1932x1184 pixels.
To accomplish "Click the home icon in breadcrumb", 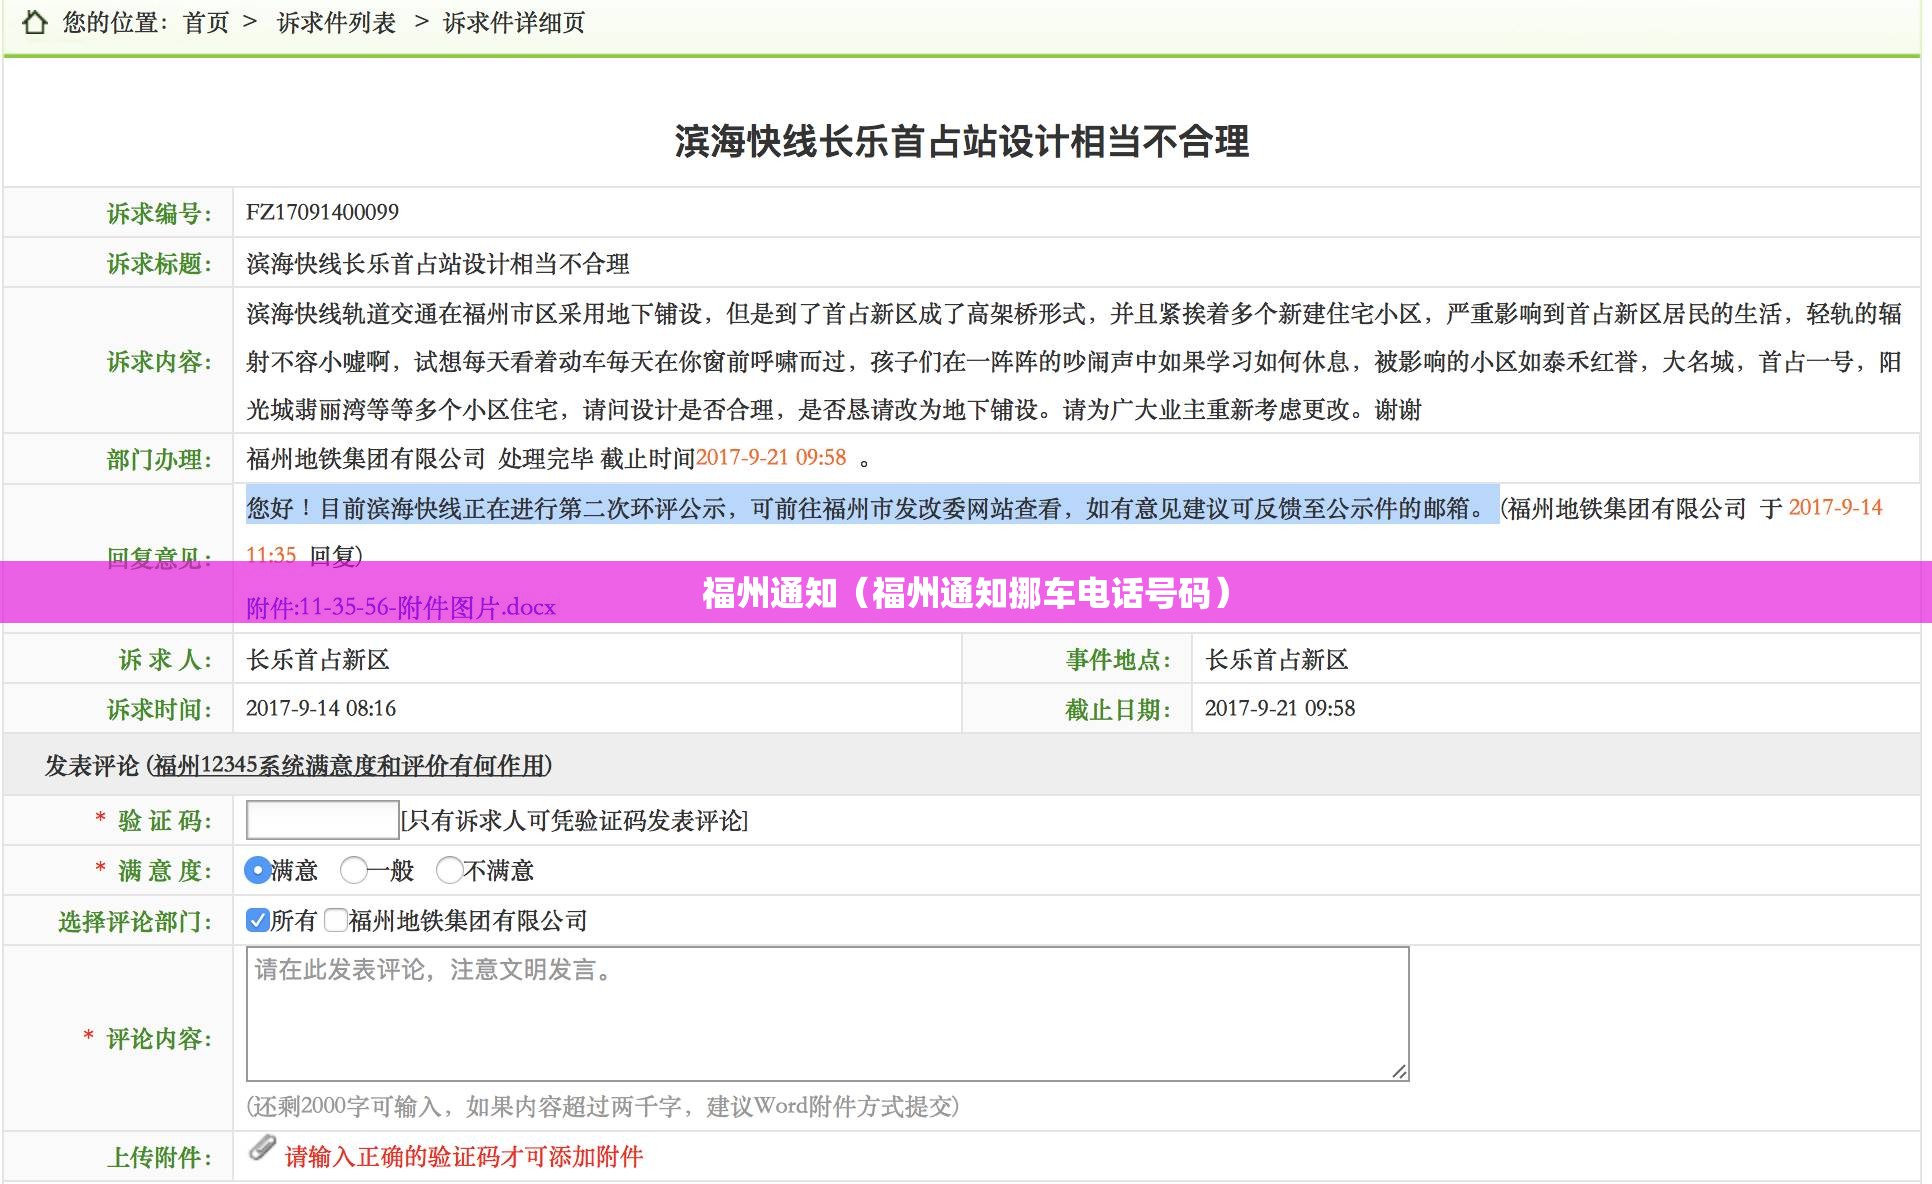I will (35, 22).
